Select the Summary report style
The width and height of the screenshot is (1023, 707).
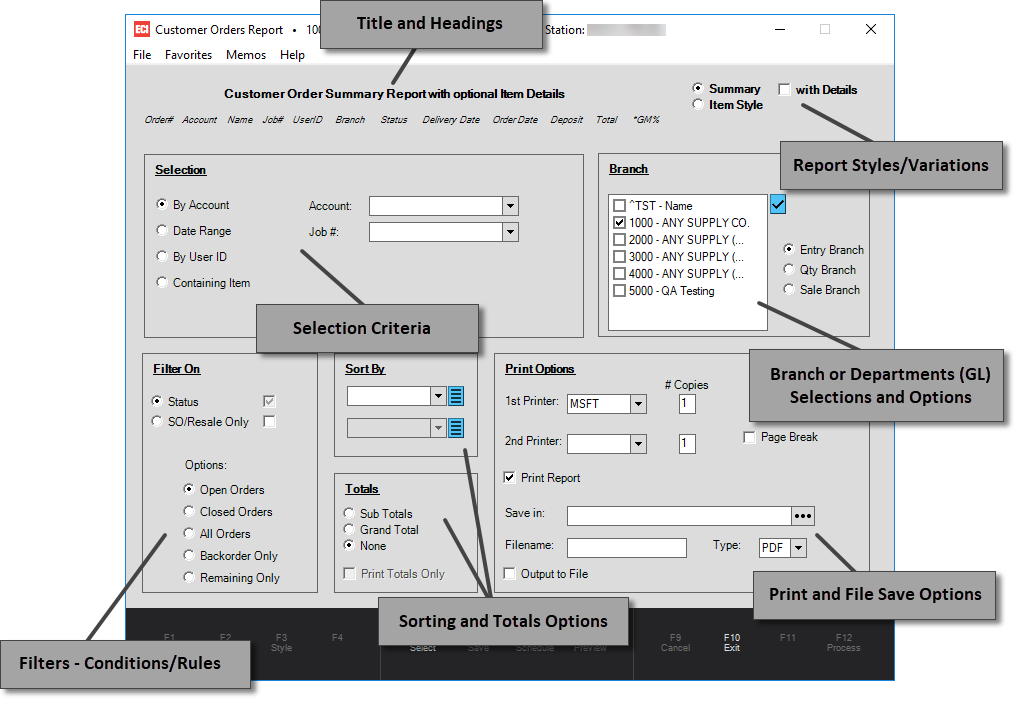click(698, 88)
